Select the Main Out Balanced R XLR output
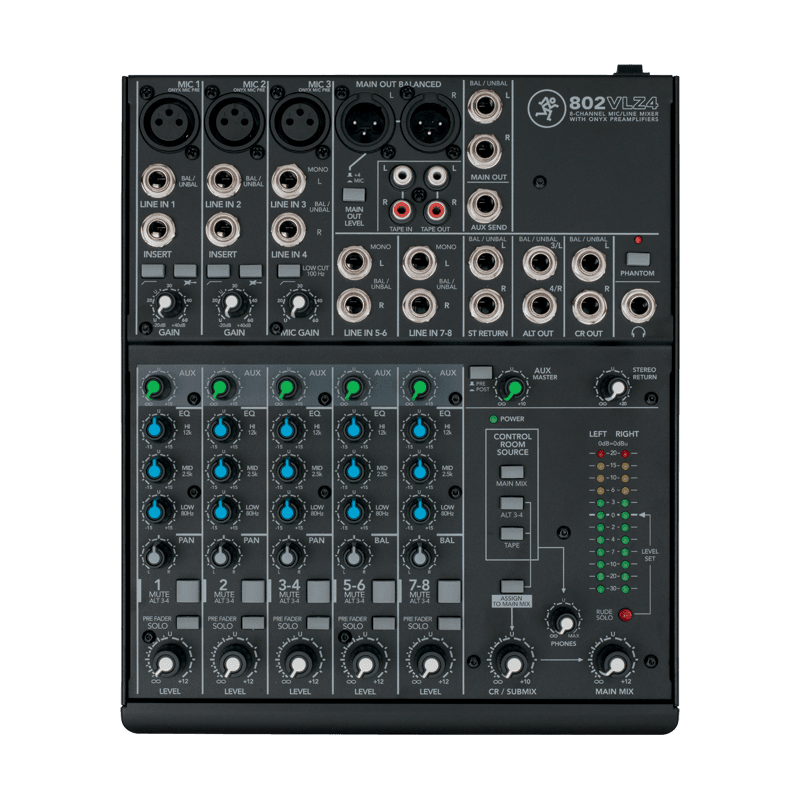The image size is (800, 800). point(430,122)
